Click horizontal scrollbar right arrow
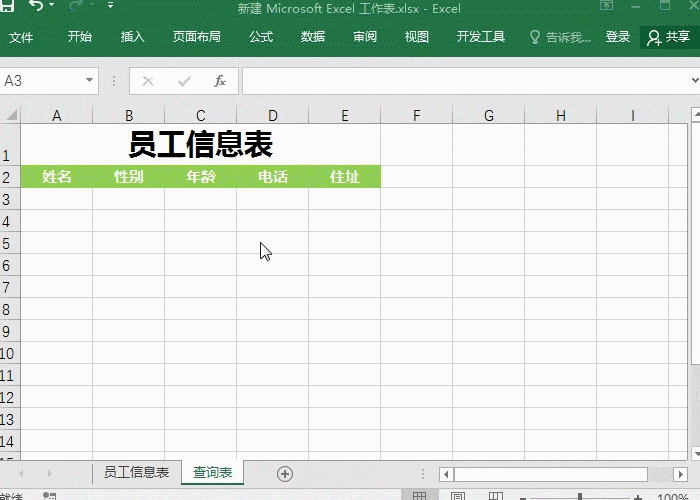 [680, 474]
